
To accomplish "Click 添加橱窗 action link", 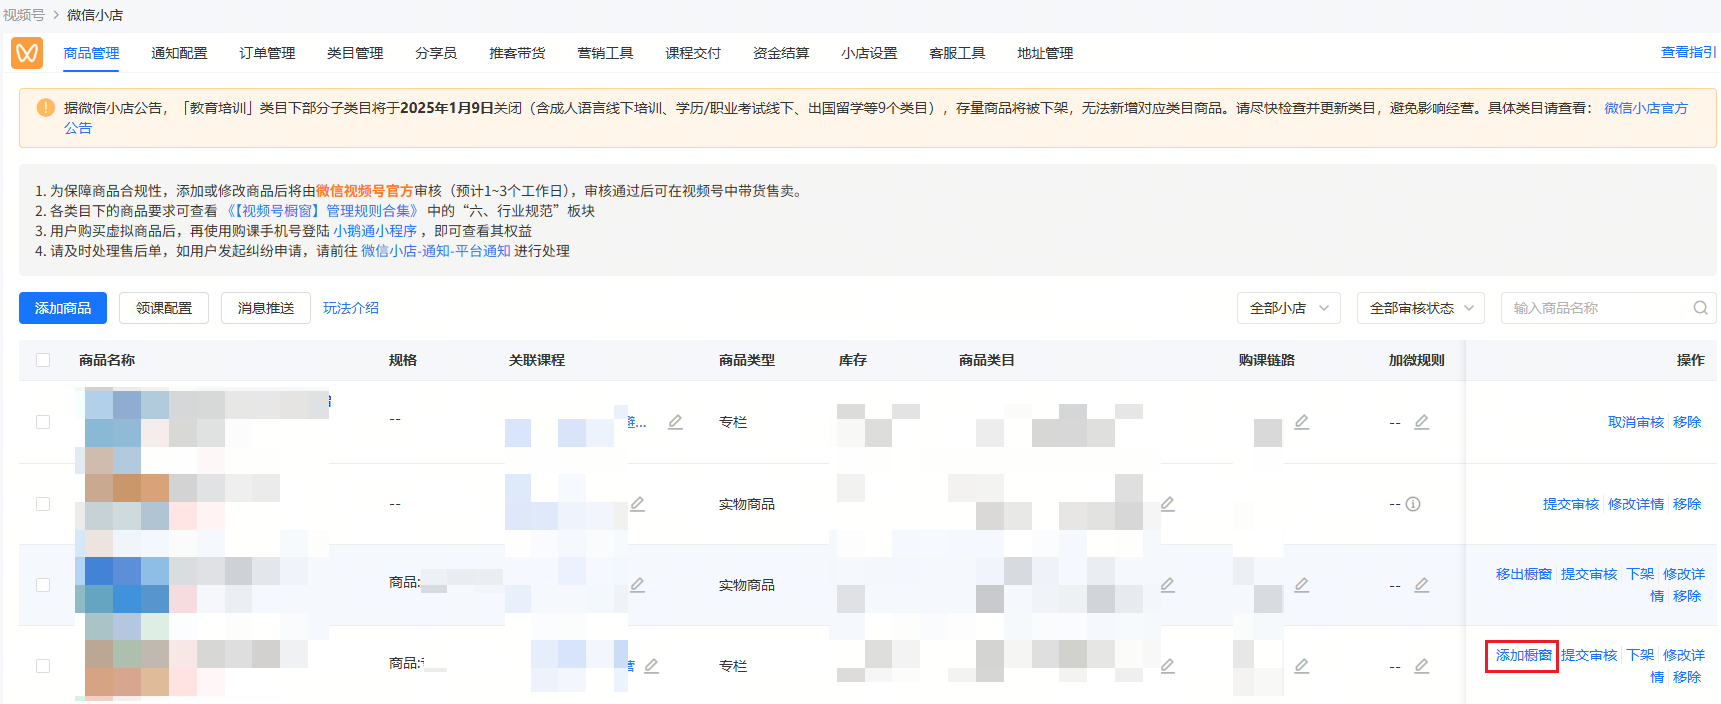I will pyautogui.click(x=1524, y=655).
